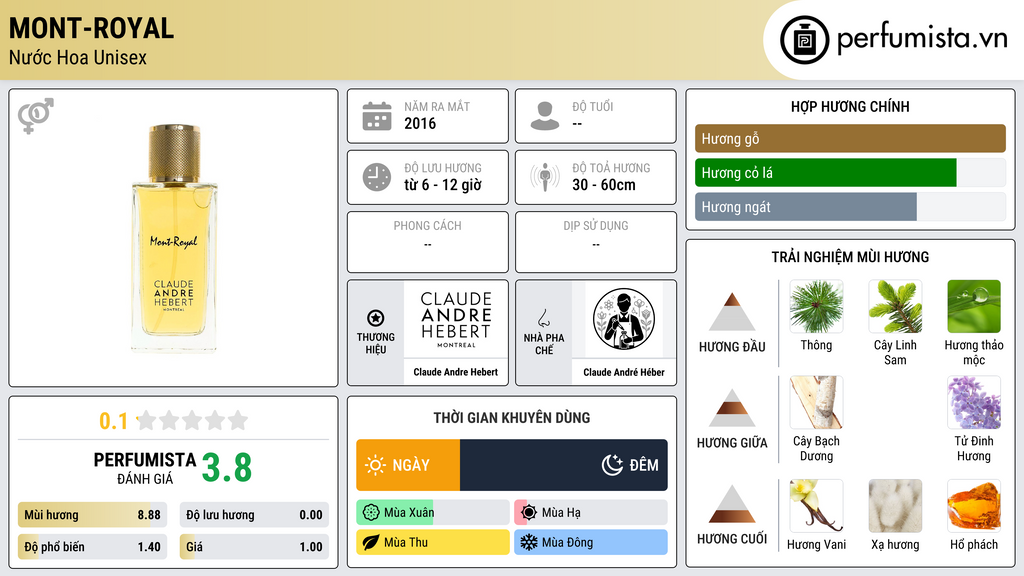Screen dimensions: 1024x576
Task: Click the person icon beside Độ tuổi
Action: tap(545, 116)
